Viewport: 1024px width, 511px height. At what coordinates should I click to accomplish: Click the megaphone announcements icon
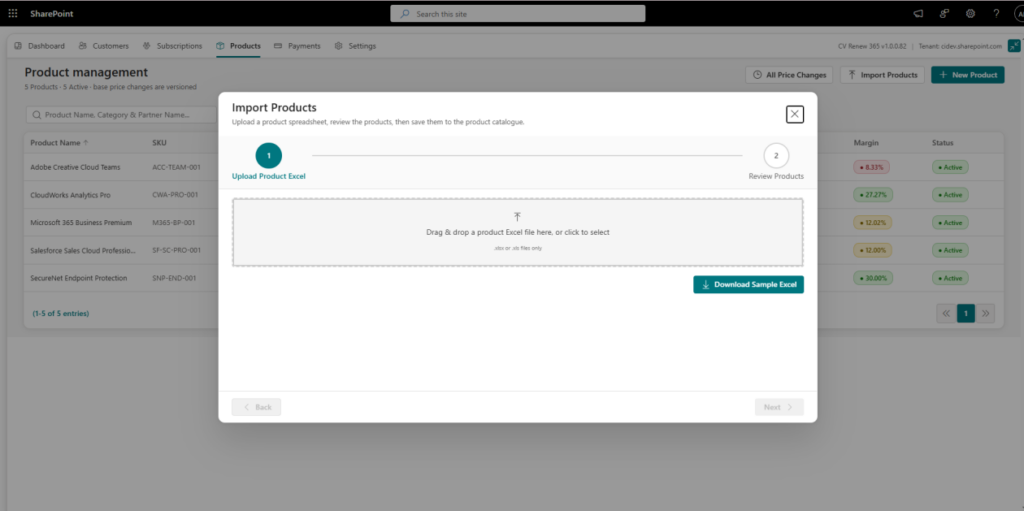(x=919, y=13)
